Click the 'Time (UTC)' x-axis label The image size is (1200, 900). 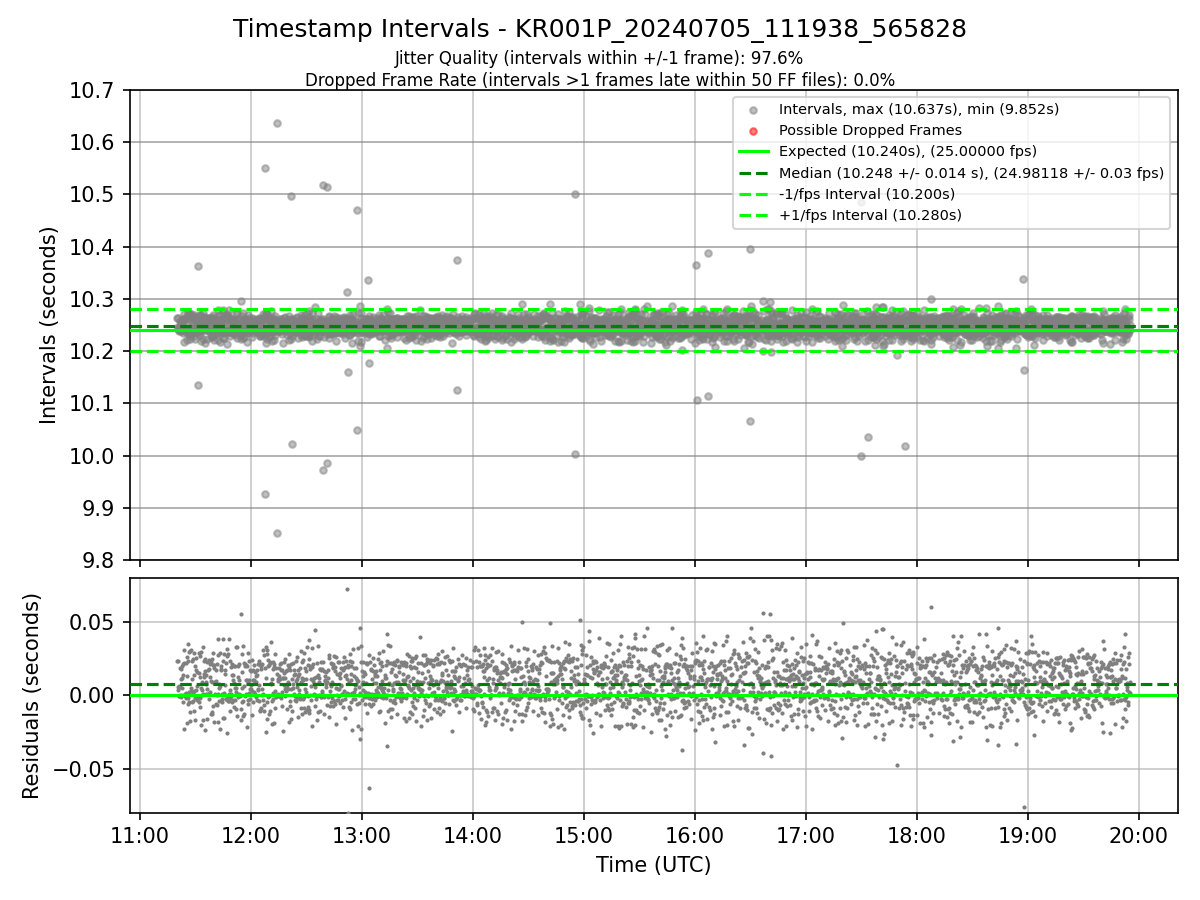tap(653, 865)
